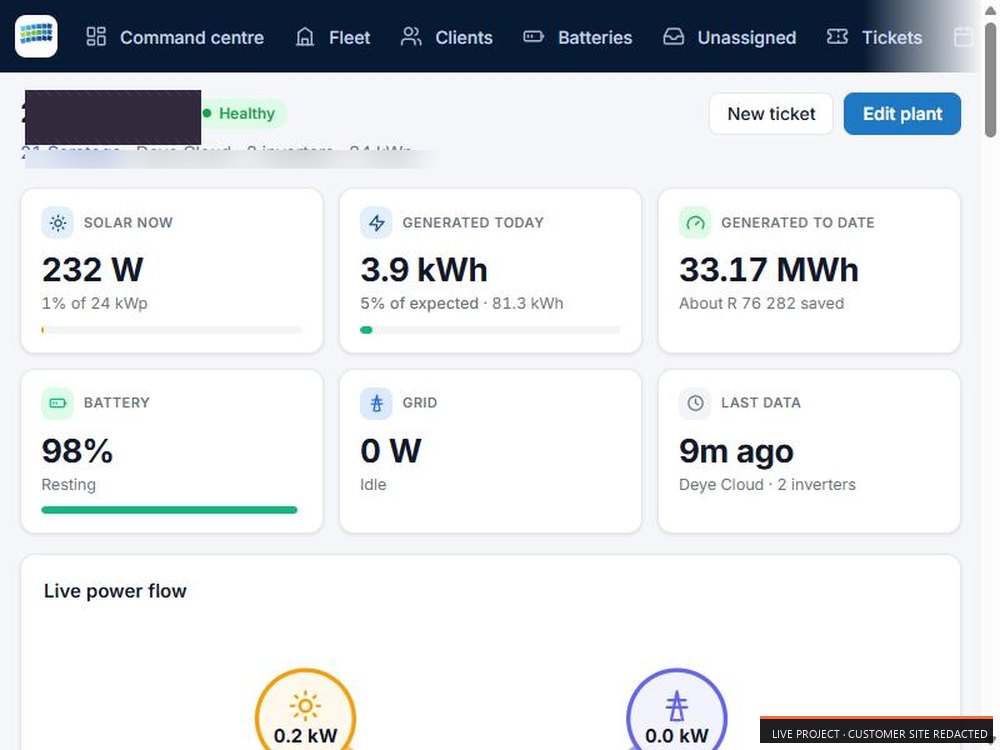Screen dimensions: 1000x750
Task: Click the Solar Now progress bar
Action: (x=172, y=330)
